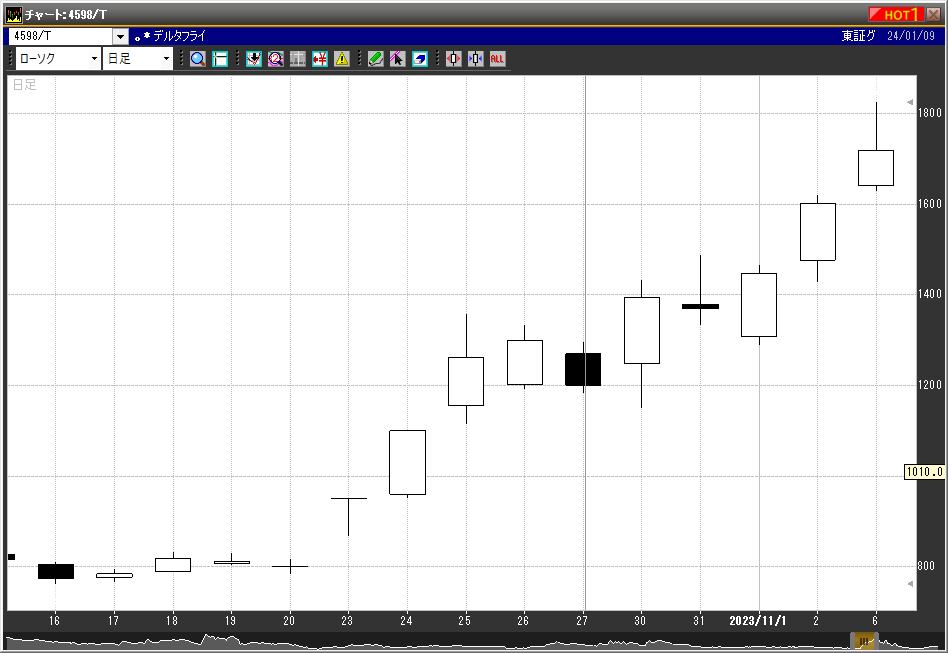Select the eraser tool icon

click(420, 59)
